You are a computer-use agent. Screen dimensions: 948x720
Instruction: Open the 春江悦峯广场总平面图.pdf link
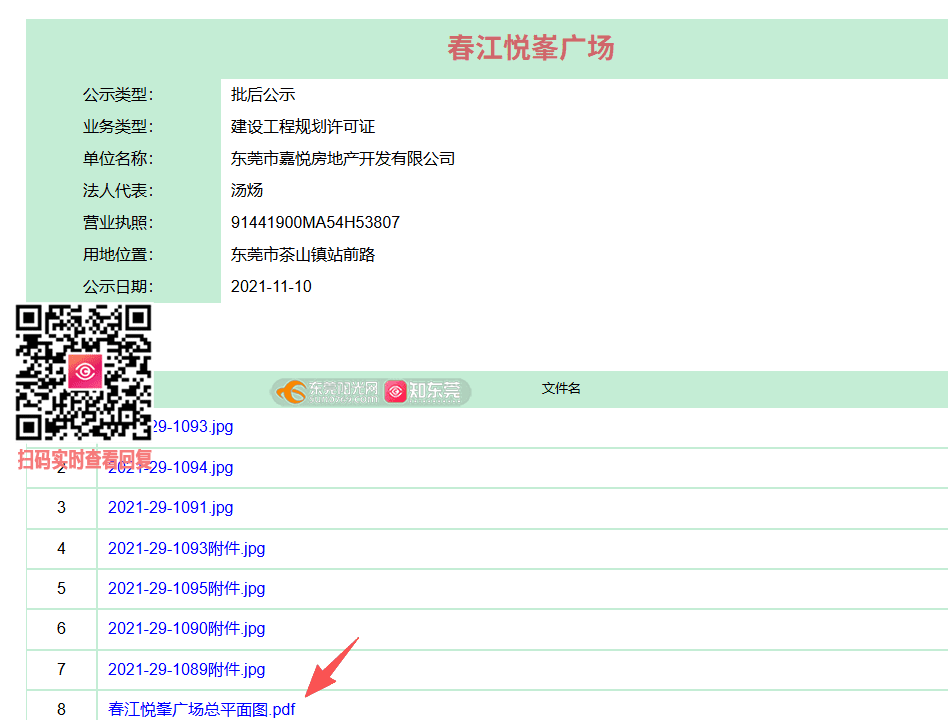[202, 709]
